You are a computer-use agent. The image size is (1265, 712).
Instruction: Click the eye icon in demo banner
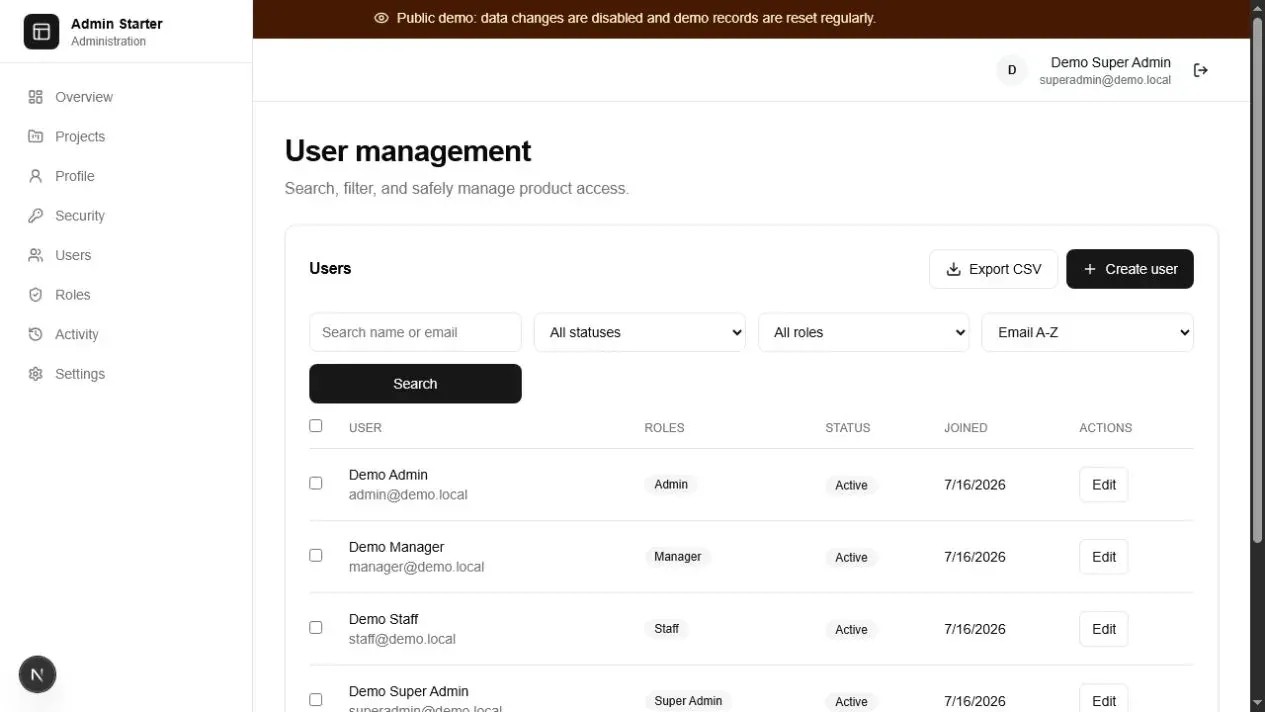pos(381,18)
